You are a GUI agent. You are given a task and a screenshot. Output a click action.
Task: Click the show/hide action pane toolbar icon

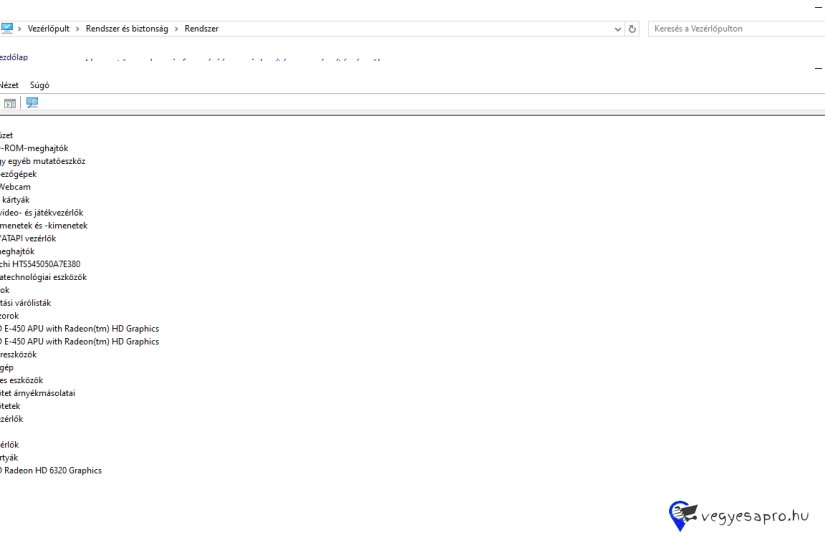10,103
